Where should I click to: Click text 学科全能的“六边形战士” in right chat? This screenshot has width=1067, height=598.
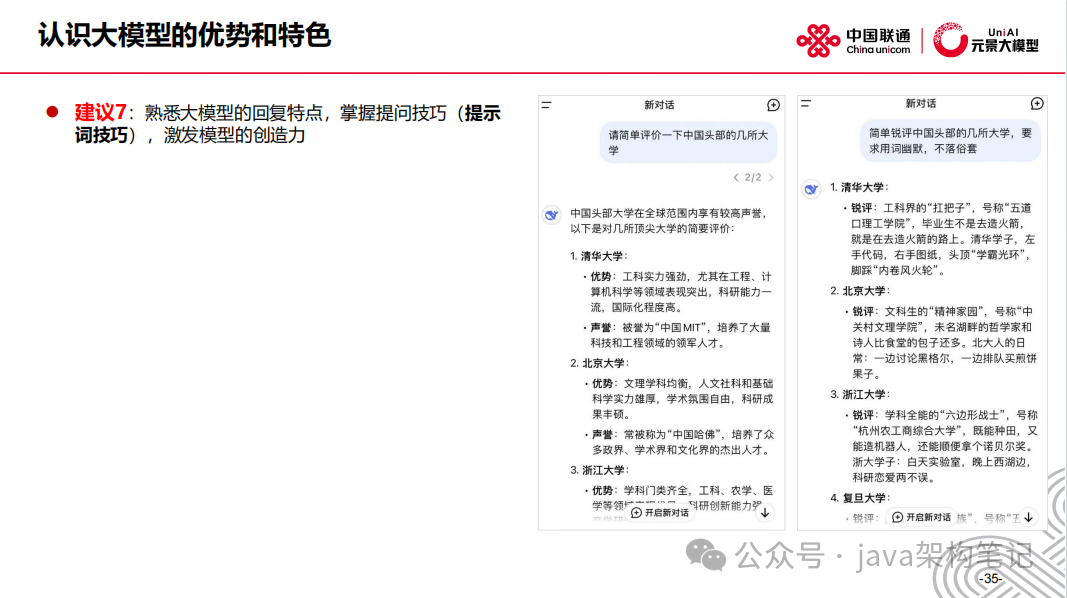coord(947,415)
